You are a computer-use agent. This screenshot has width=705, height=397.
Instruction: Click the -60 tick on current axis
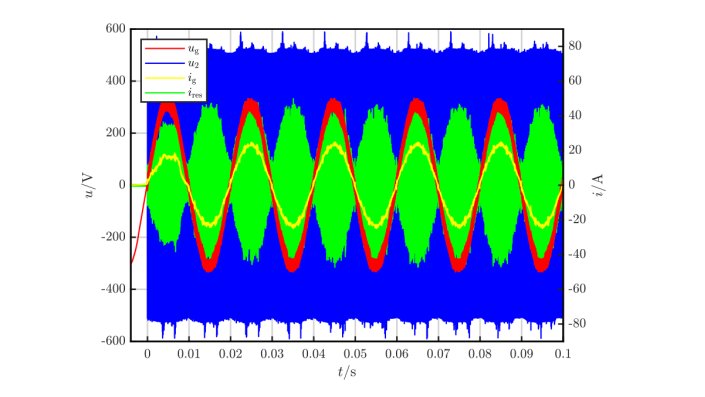click(577, 289)
